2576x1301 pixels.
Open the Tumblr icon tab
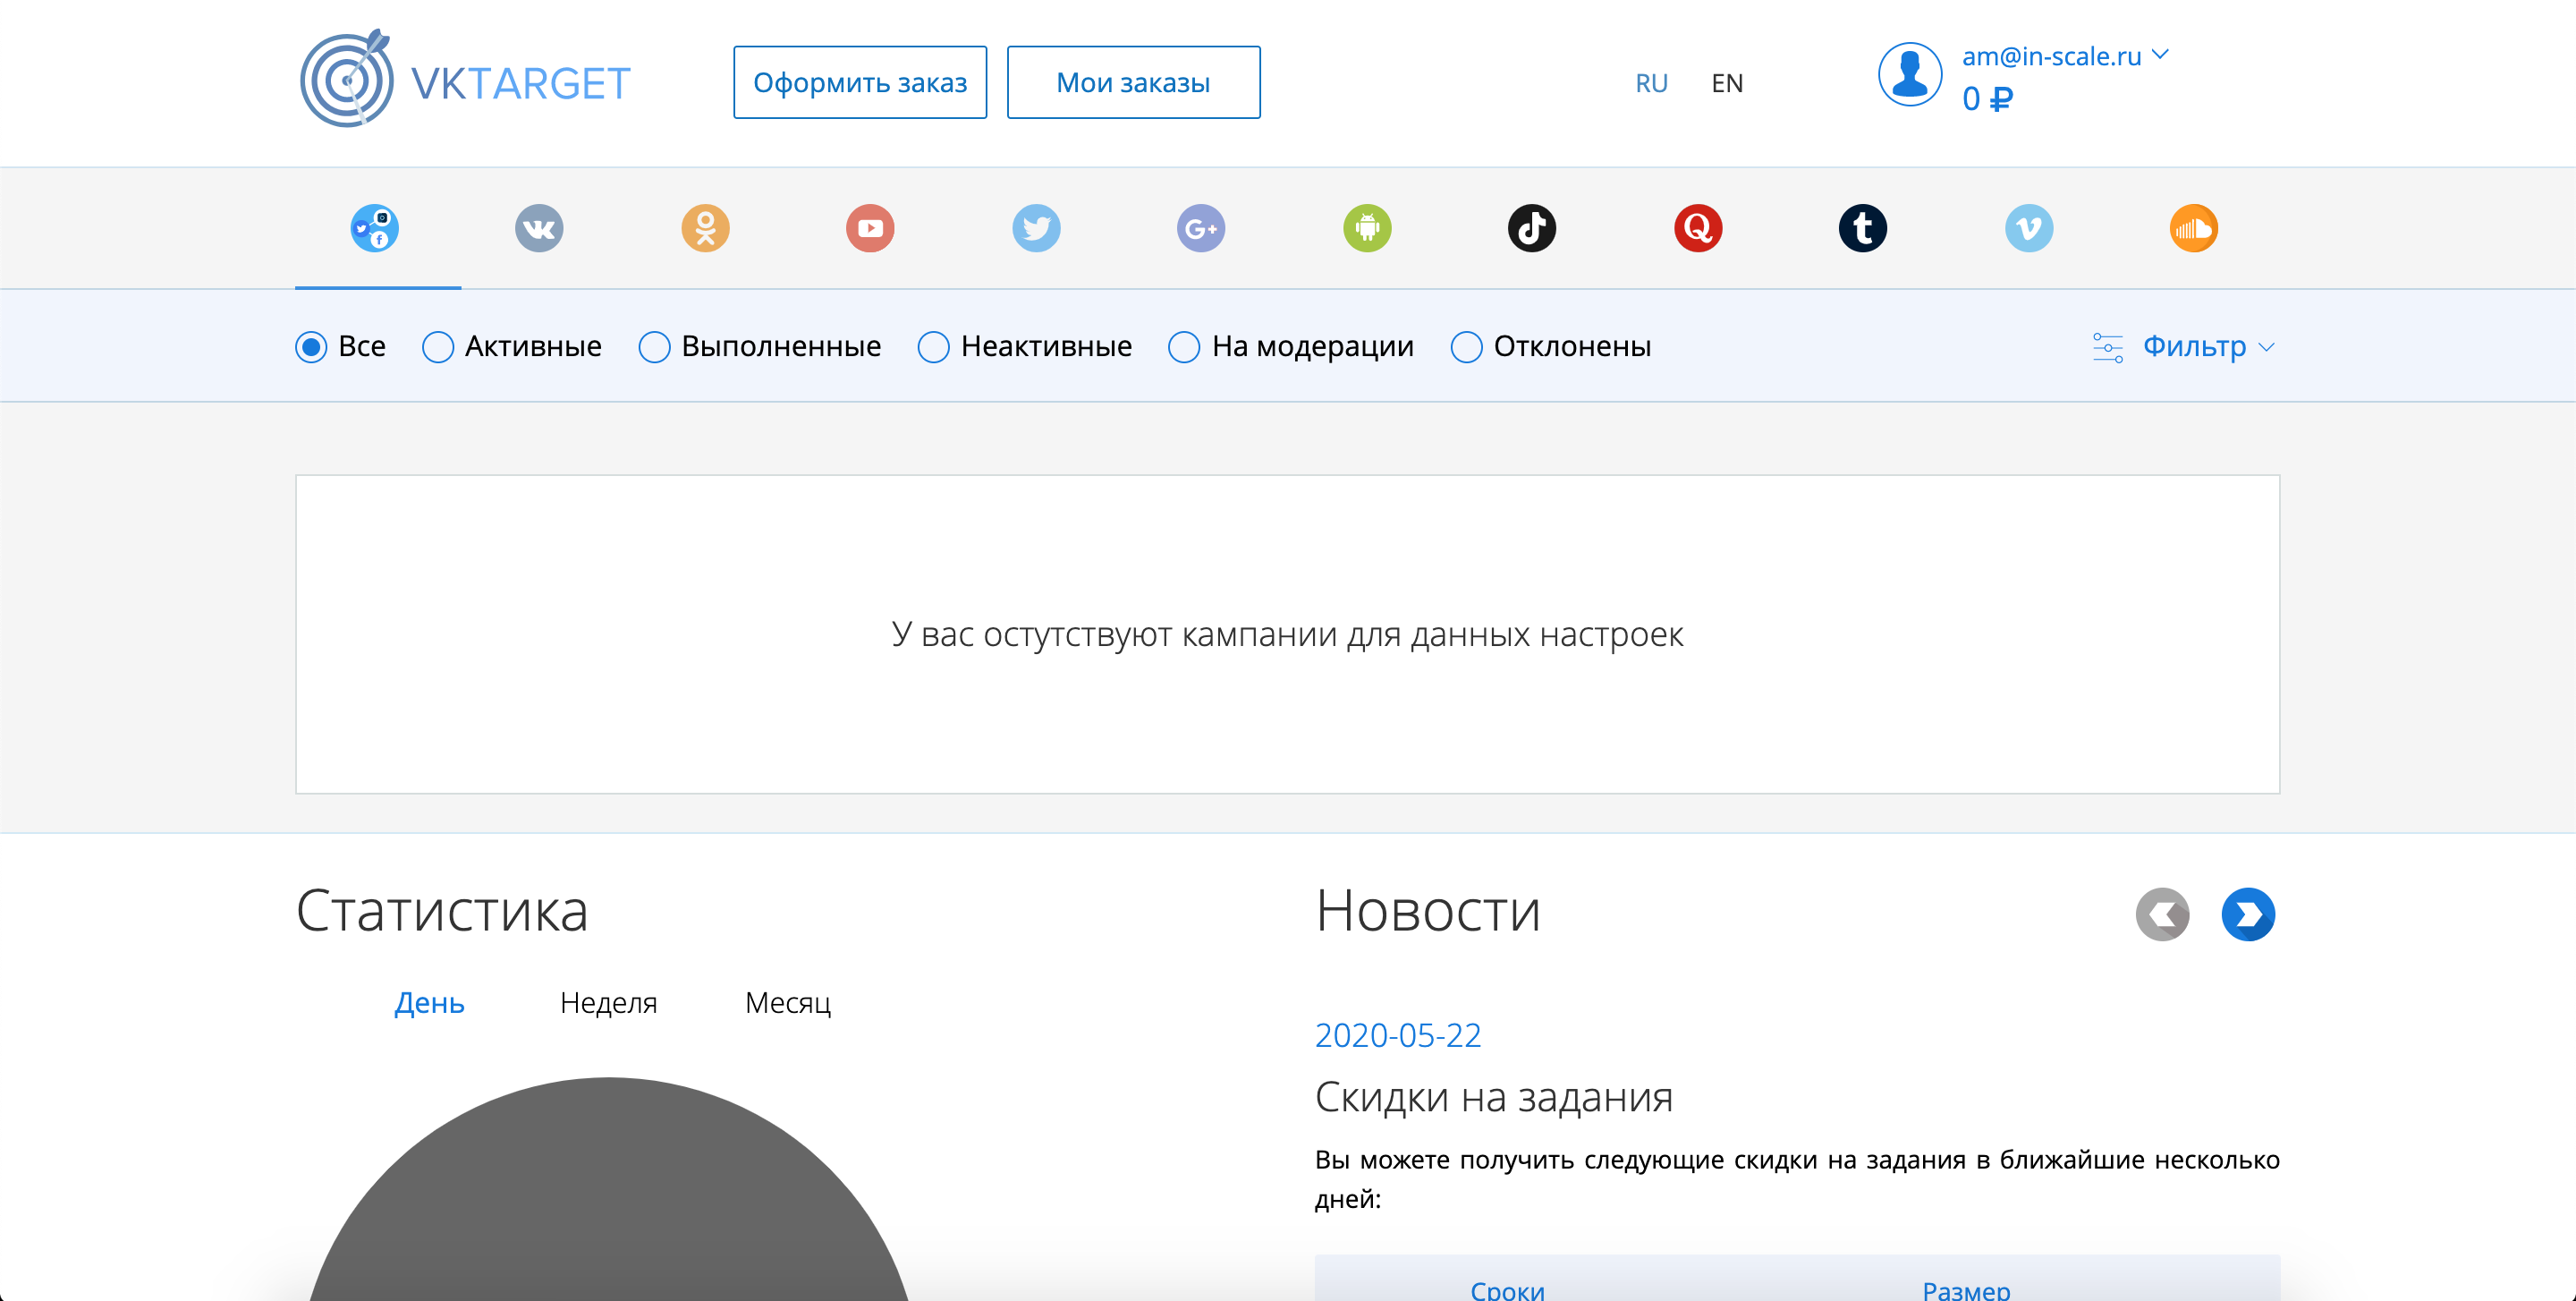(x=1863, y=229)
